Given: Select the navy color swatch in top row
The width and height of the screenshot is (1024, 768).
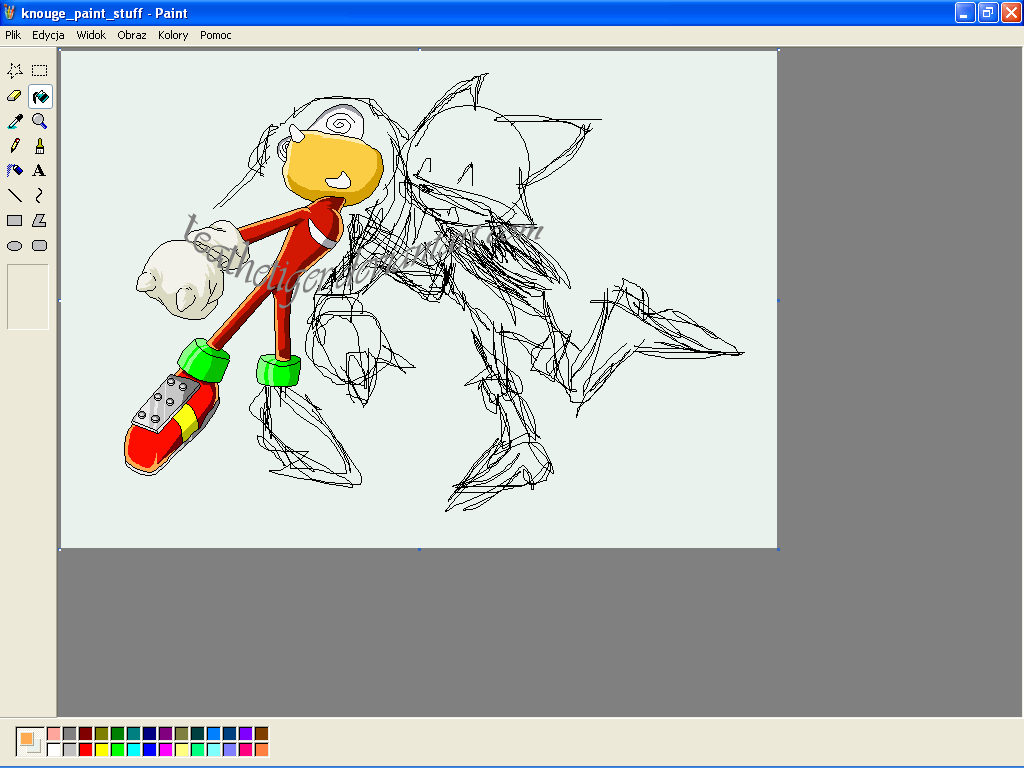Looking at the screenshot, I should (150, 734).
